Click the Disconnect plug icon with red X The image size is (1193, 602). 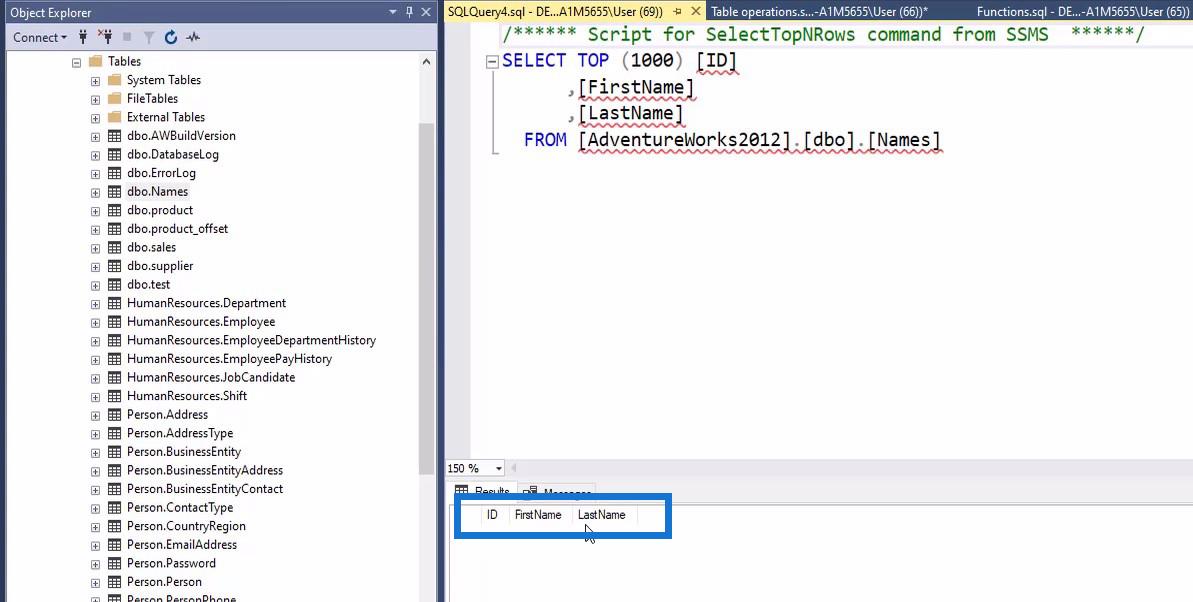(x=105, y=37)
